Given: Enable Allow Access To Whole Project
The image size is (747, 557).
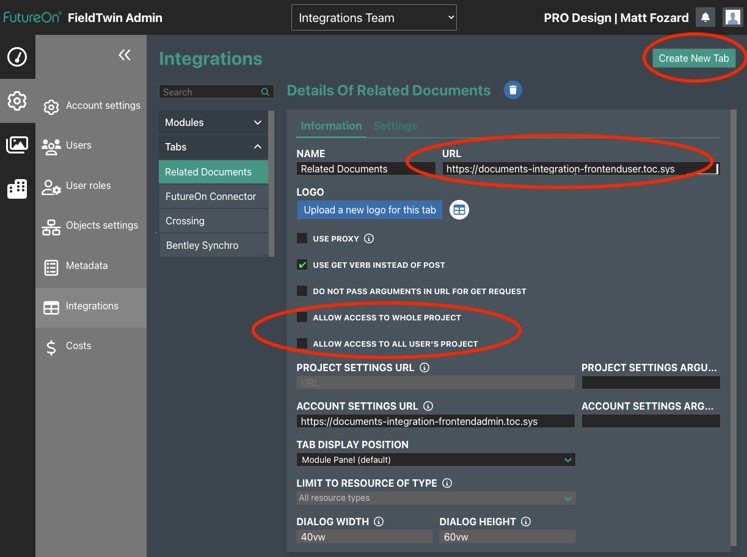Looking at the screenshot, I should (302, 317).
